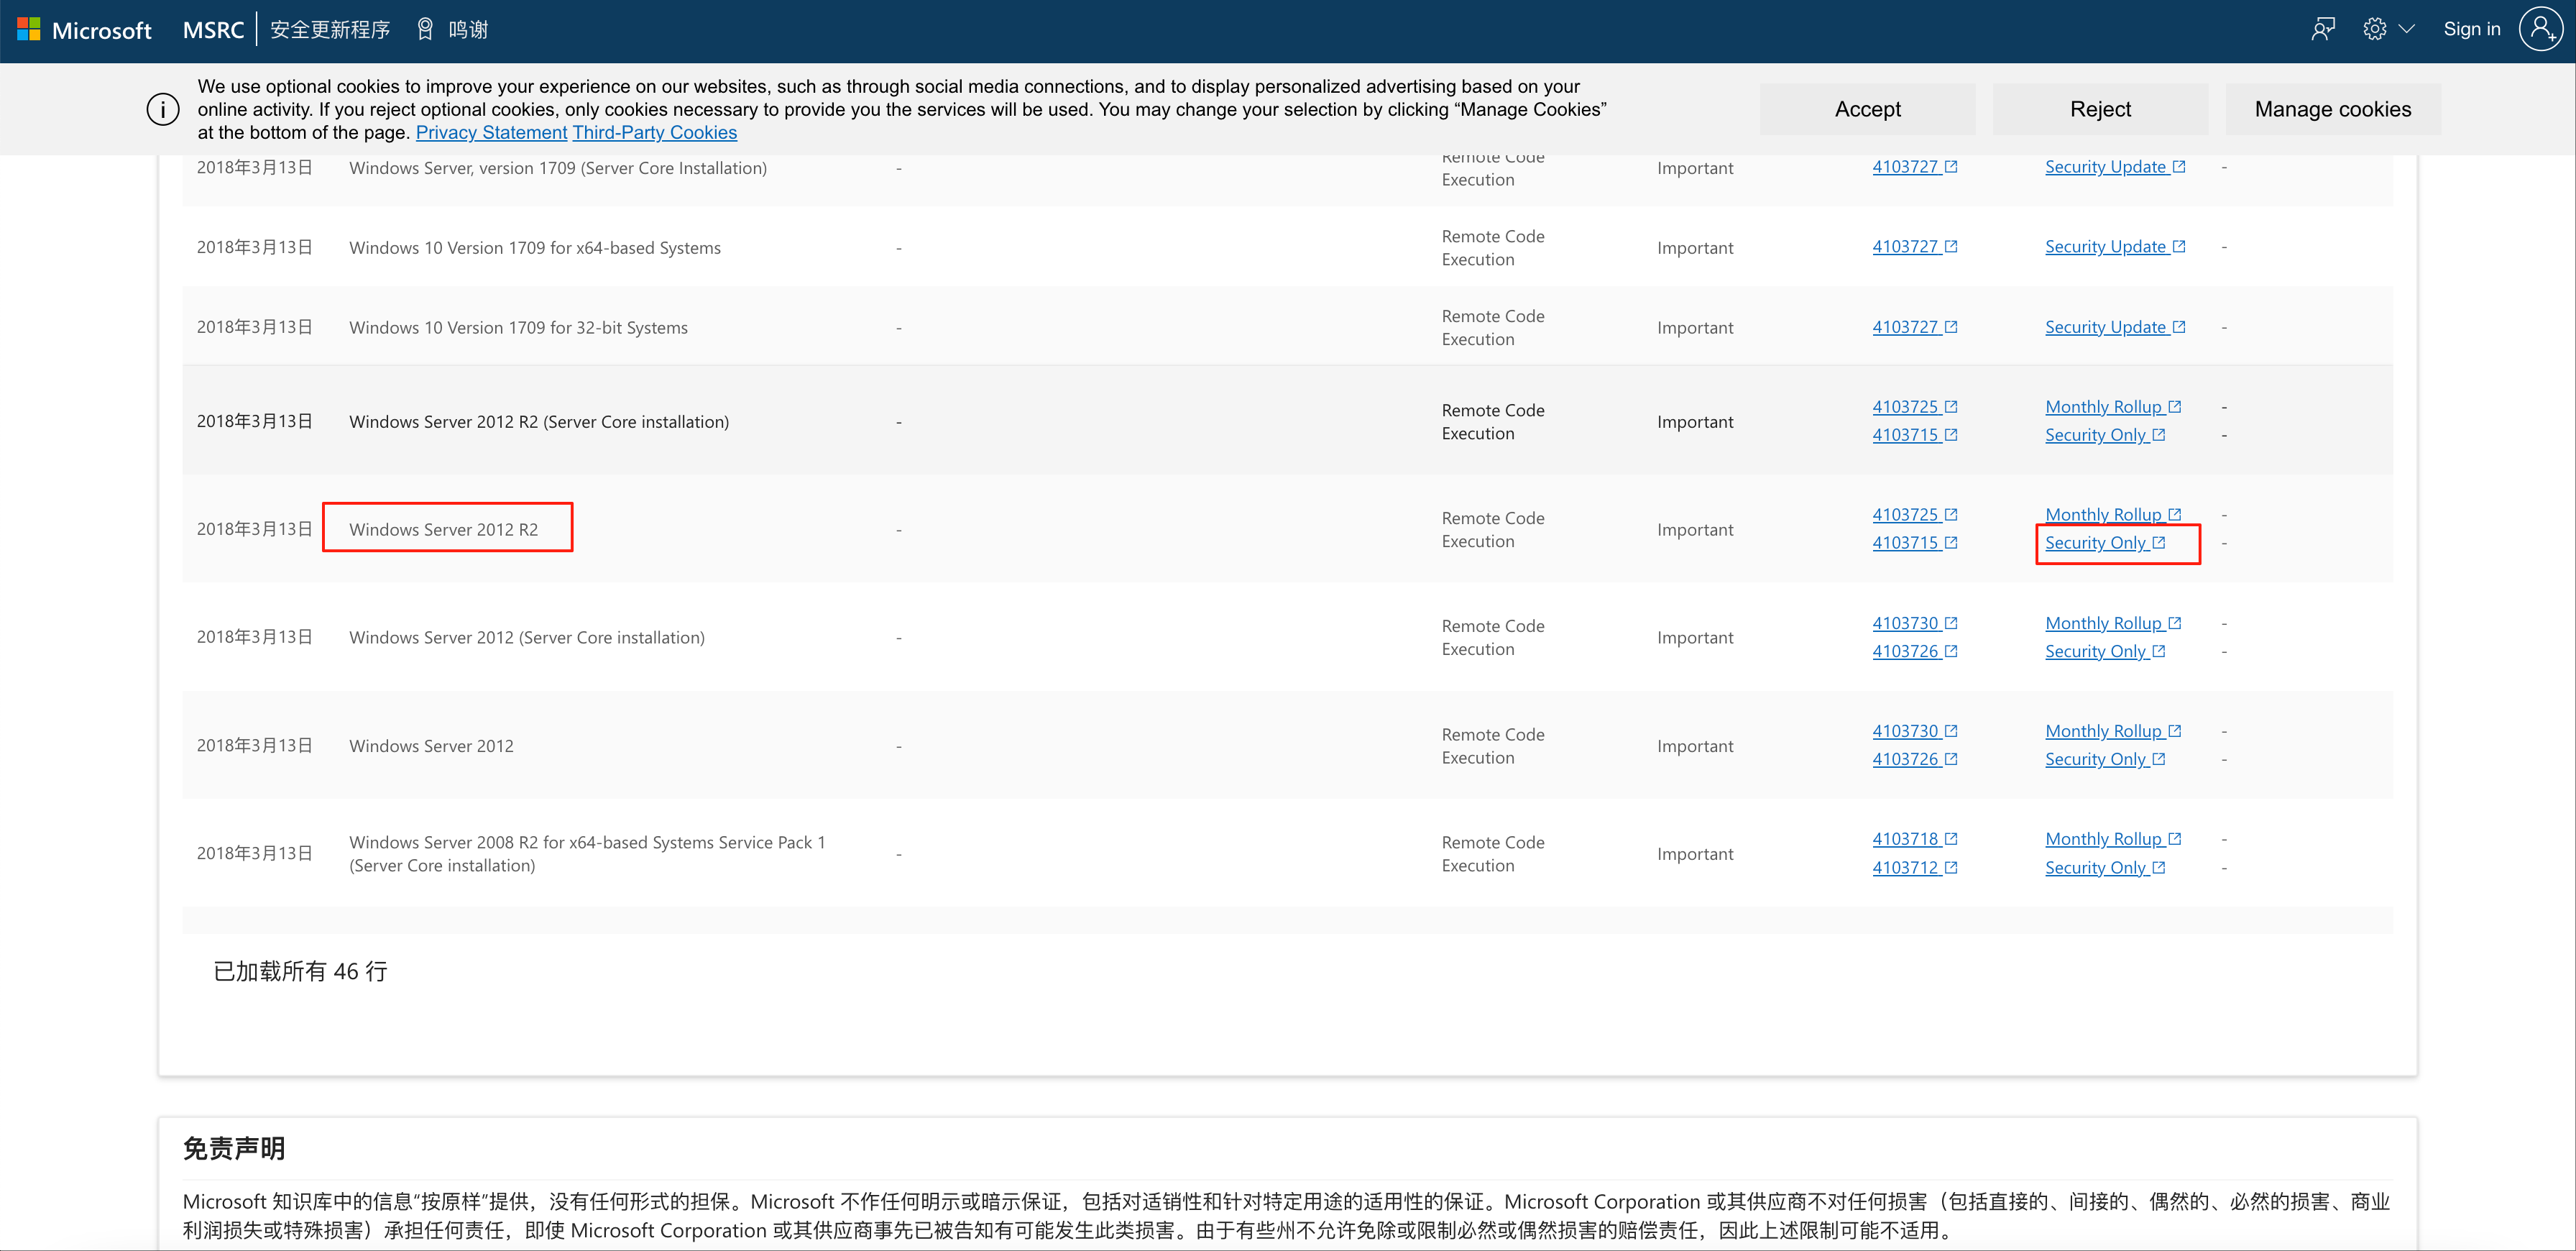Open 4103727 for Windows Server version 1709
Image resolution: width=2576 pixels, height=1251 pixels.
[1914, 167]
